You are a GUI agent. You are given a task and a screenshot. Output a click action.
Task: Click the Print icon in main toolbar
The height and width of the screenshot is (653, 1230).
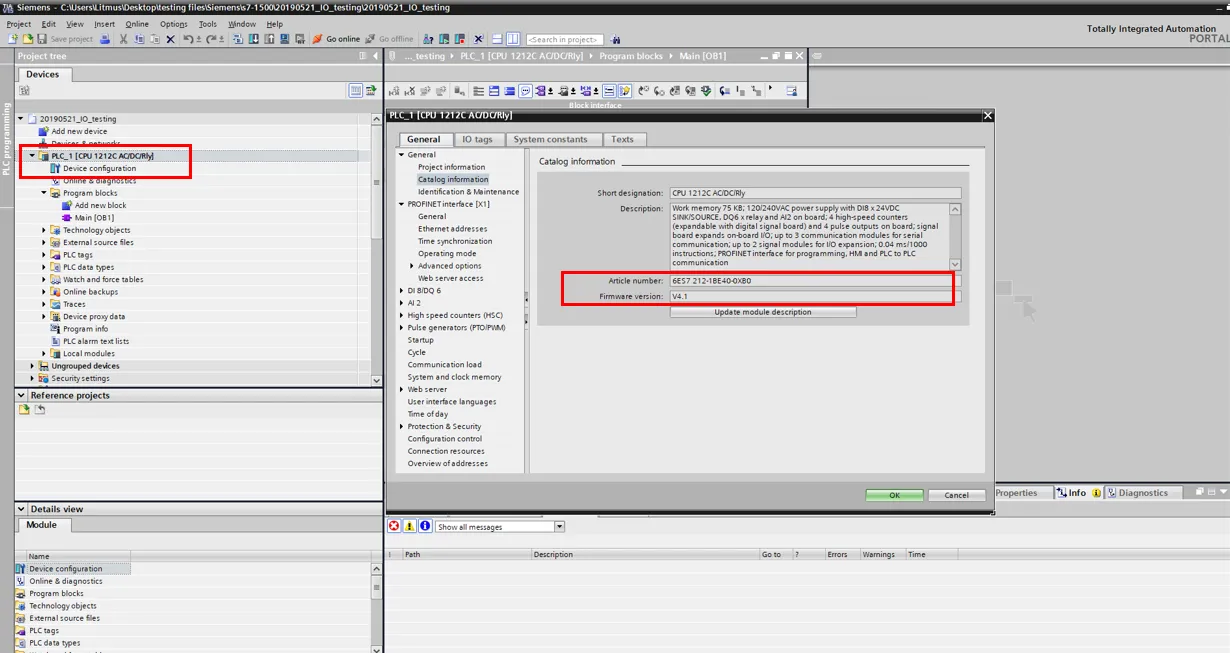tap(105, 39)
